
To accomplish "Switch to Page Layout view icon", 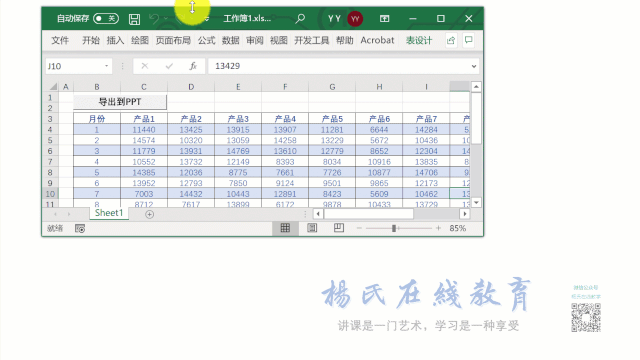I will (x=312, y=228).
